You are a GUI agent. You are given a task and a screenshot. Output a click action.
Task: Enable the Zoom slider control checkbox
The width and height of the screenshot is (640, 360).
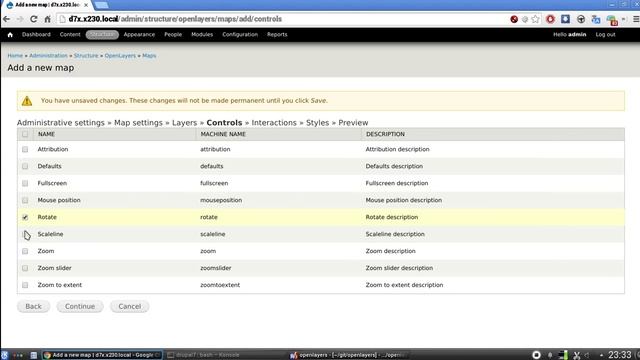[x=25, y=268]
